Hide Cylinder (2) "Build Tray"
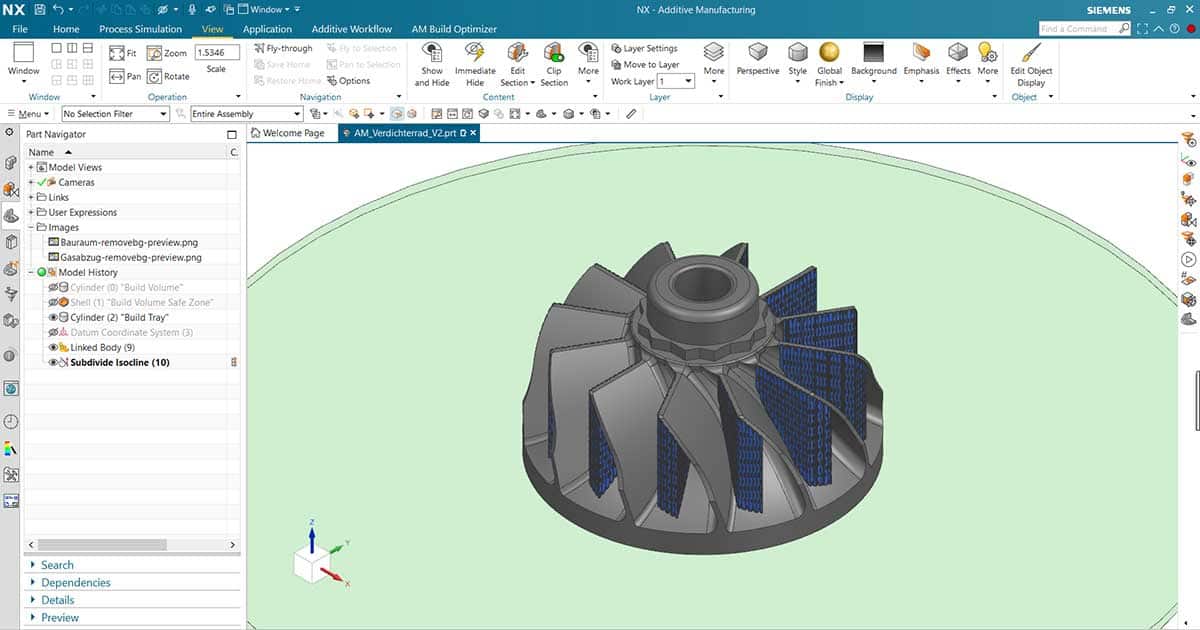This screenshot has width=1200, height=630. pos(54,317)
